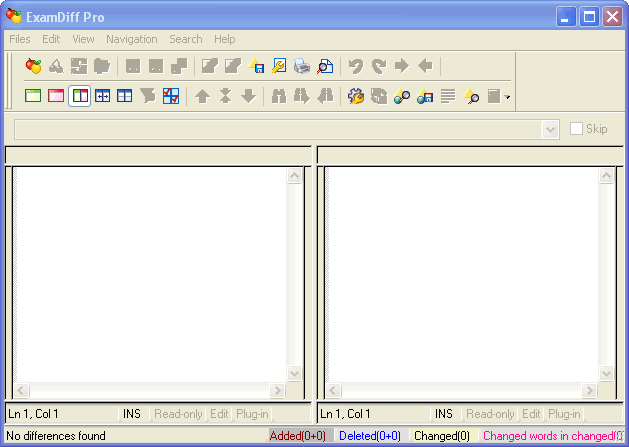The image size is (629, 447).
Task: Open the View menu
Action: click(x=83, y=39)
